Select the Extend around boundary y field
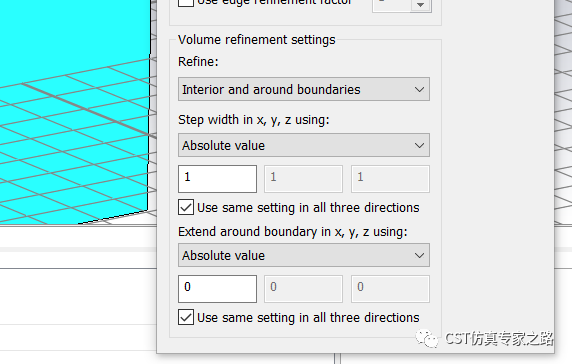 [304, 289]
